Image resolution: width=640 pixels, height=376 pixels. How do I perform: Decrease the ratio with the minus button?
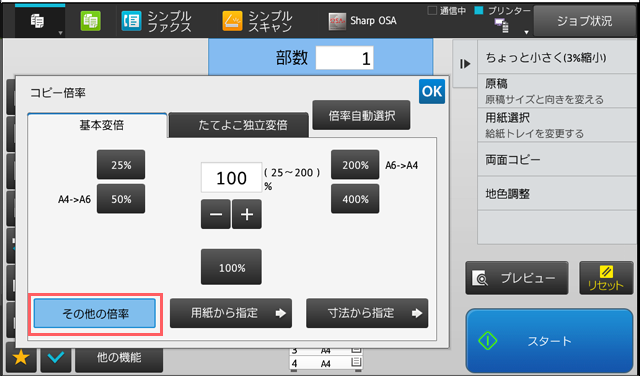pyautogui.click(x=216, y=214)
